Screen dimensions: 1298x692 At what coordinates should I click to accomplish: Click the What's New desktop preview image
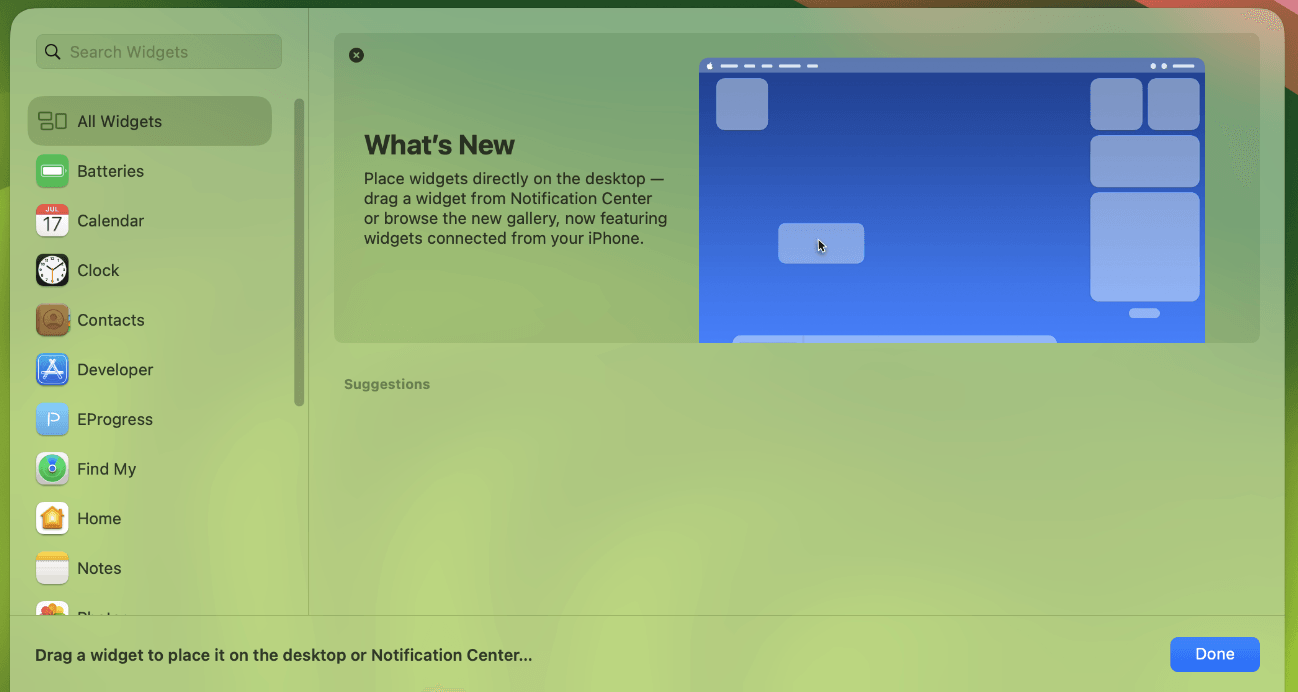pos(951,200)
